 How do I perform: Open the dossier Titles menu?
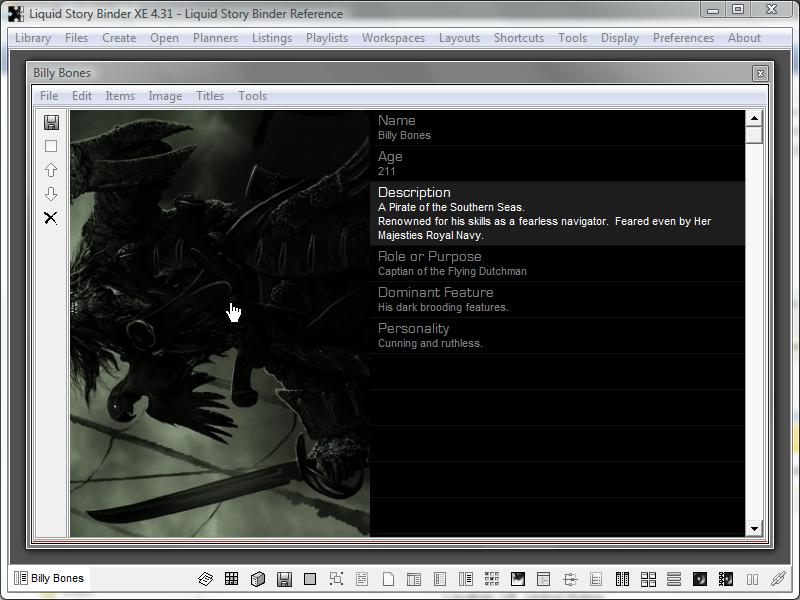210,96
